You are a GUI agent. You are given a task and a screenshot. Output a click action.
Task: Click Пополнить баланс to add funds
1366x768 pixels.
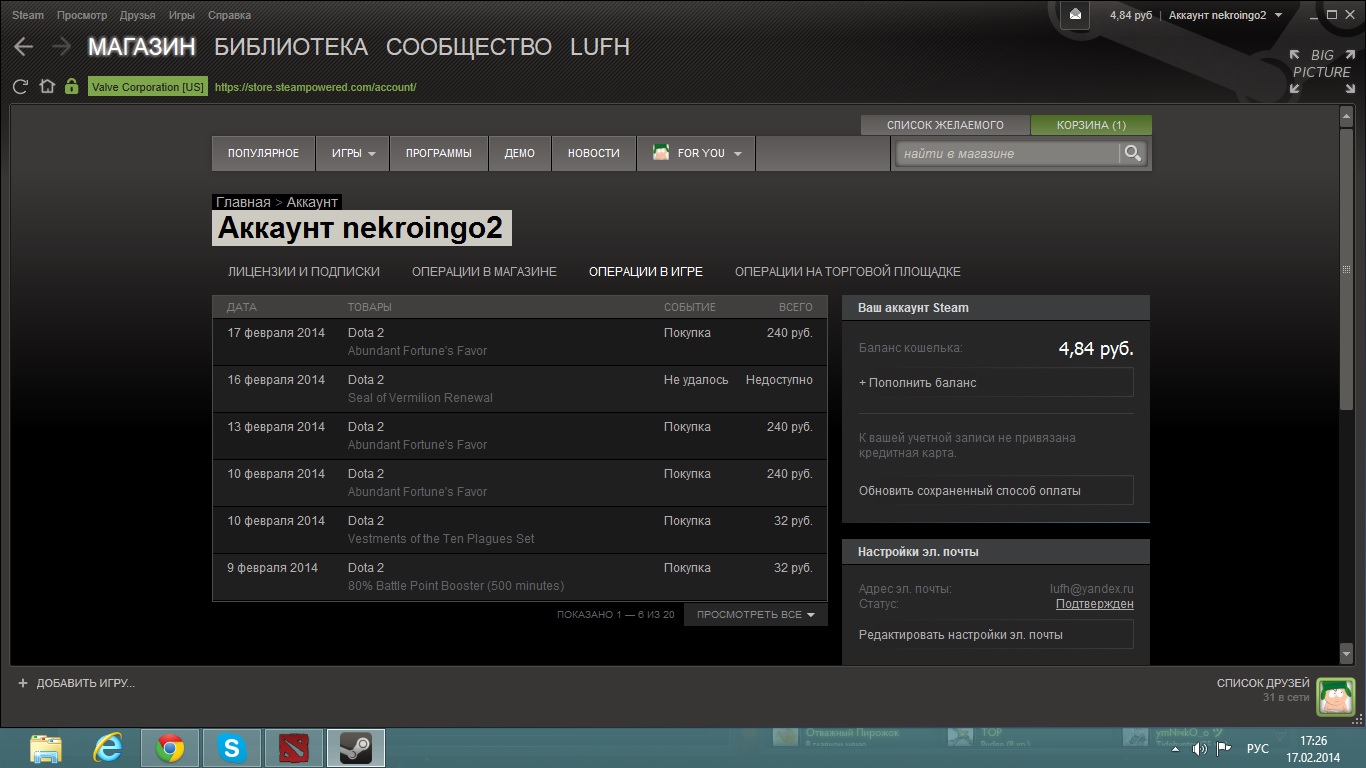[996, 382]
